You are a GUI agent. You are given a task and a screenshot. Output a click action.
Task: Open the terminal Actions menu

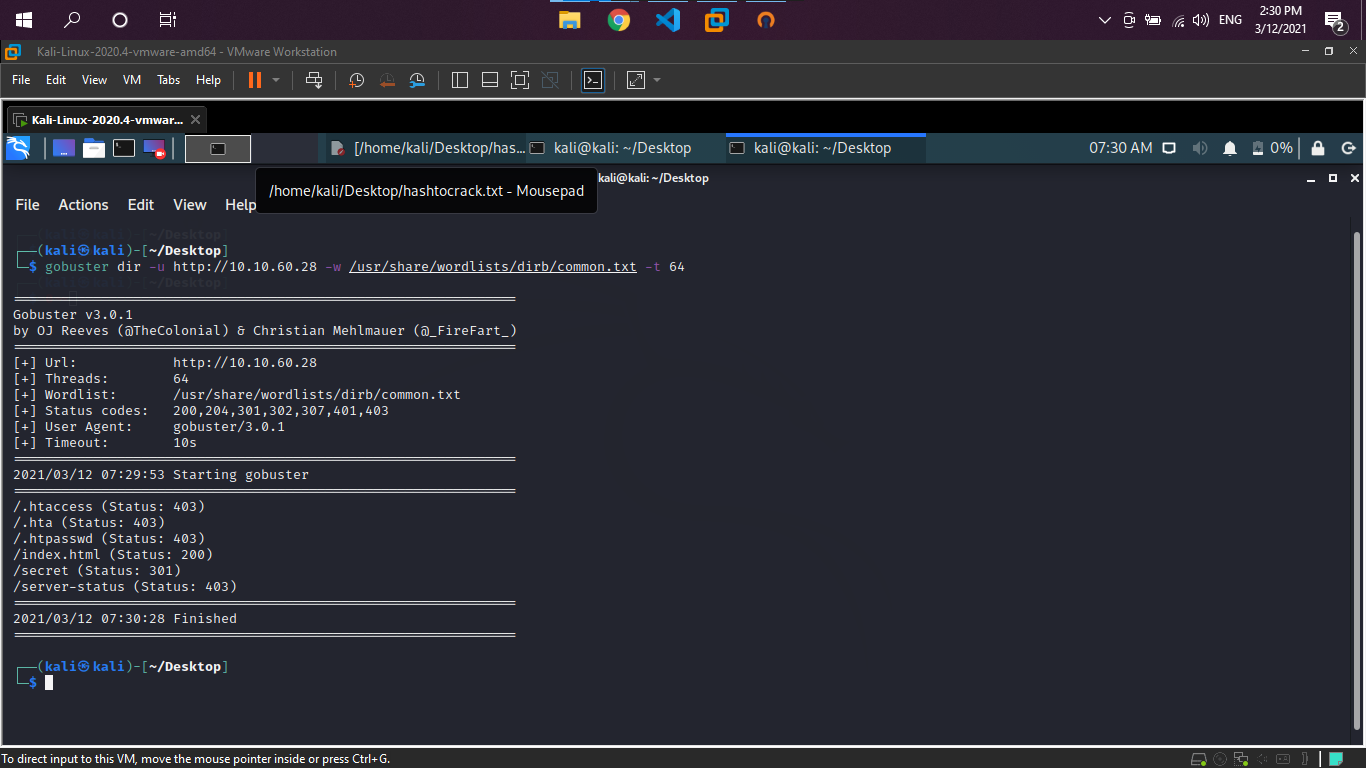coord(83,204)
